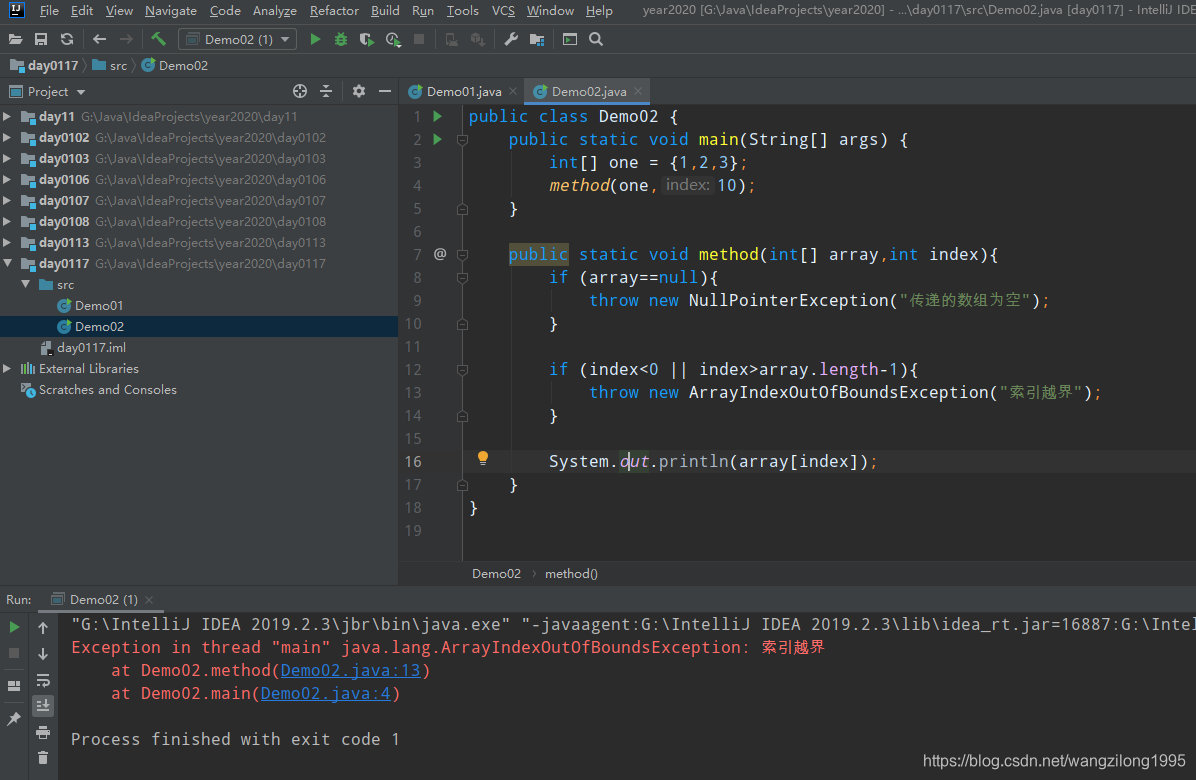Open the Run Anything toolbar icon

pos(570,39)
